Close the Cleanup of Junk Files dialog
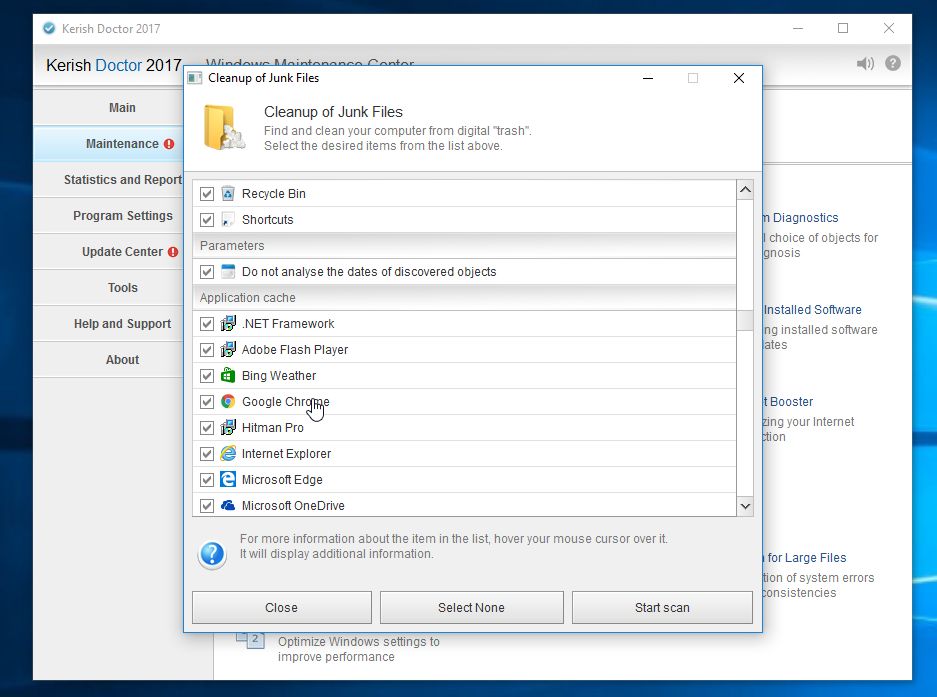937x697 pixels. 739,78
